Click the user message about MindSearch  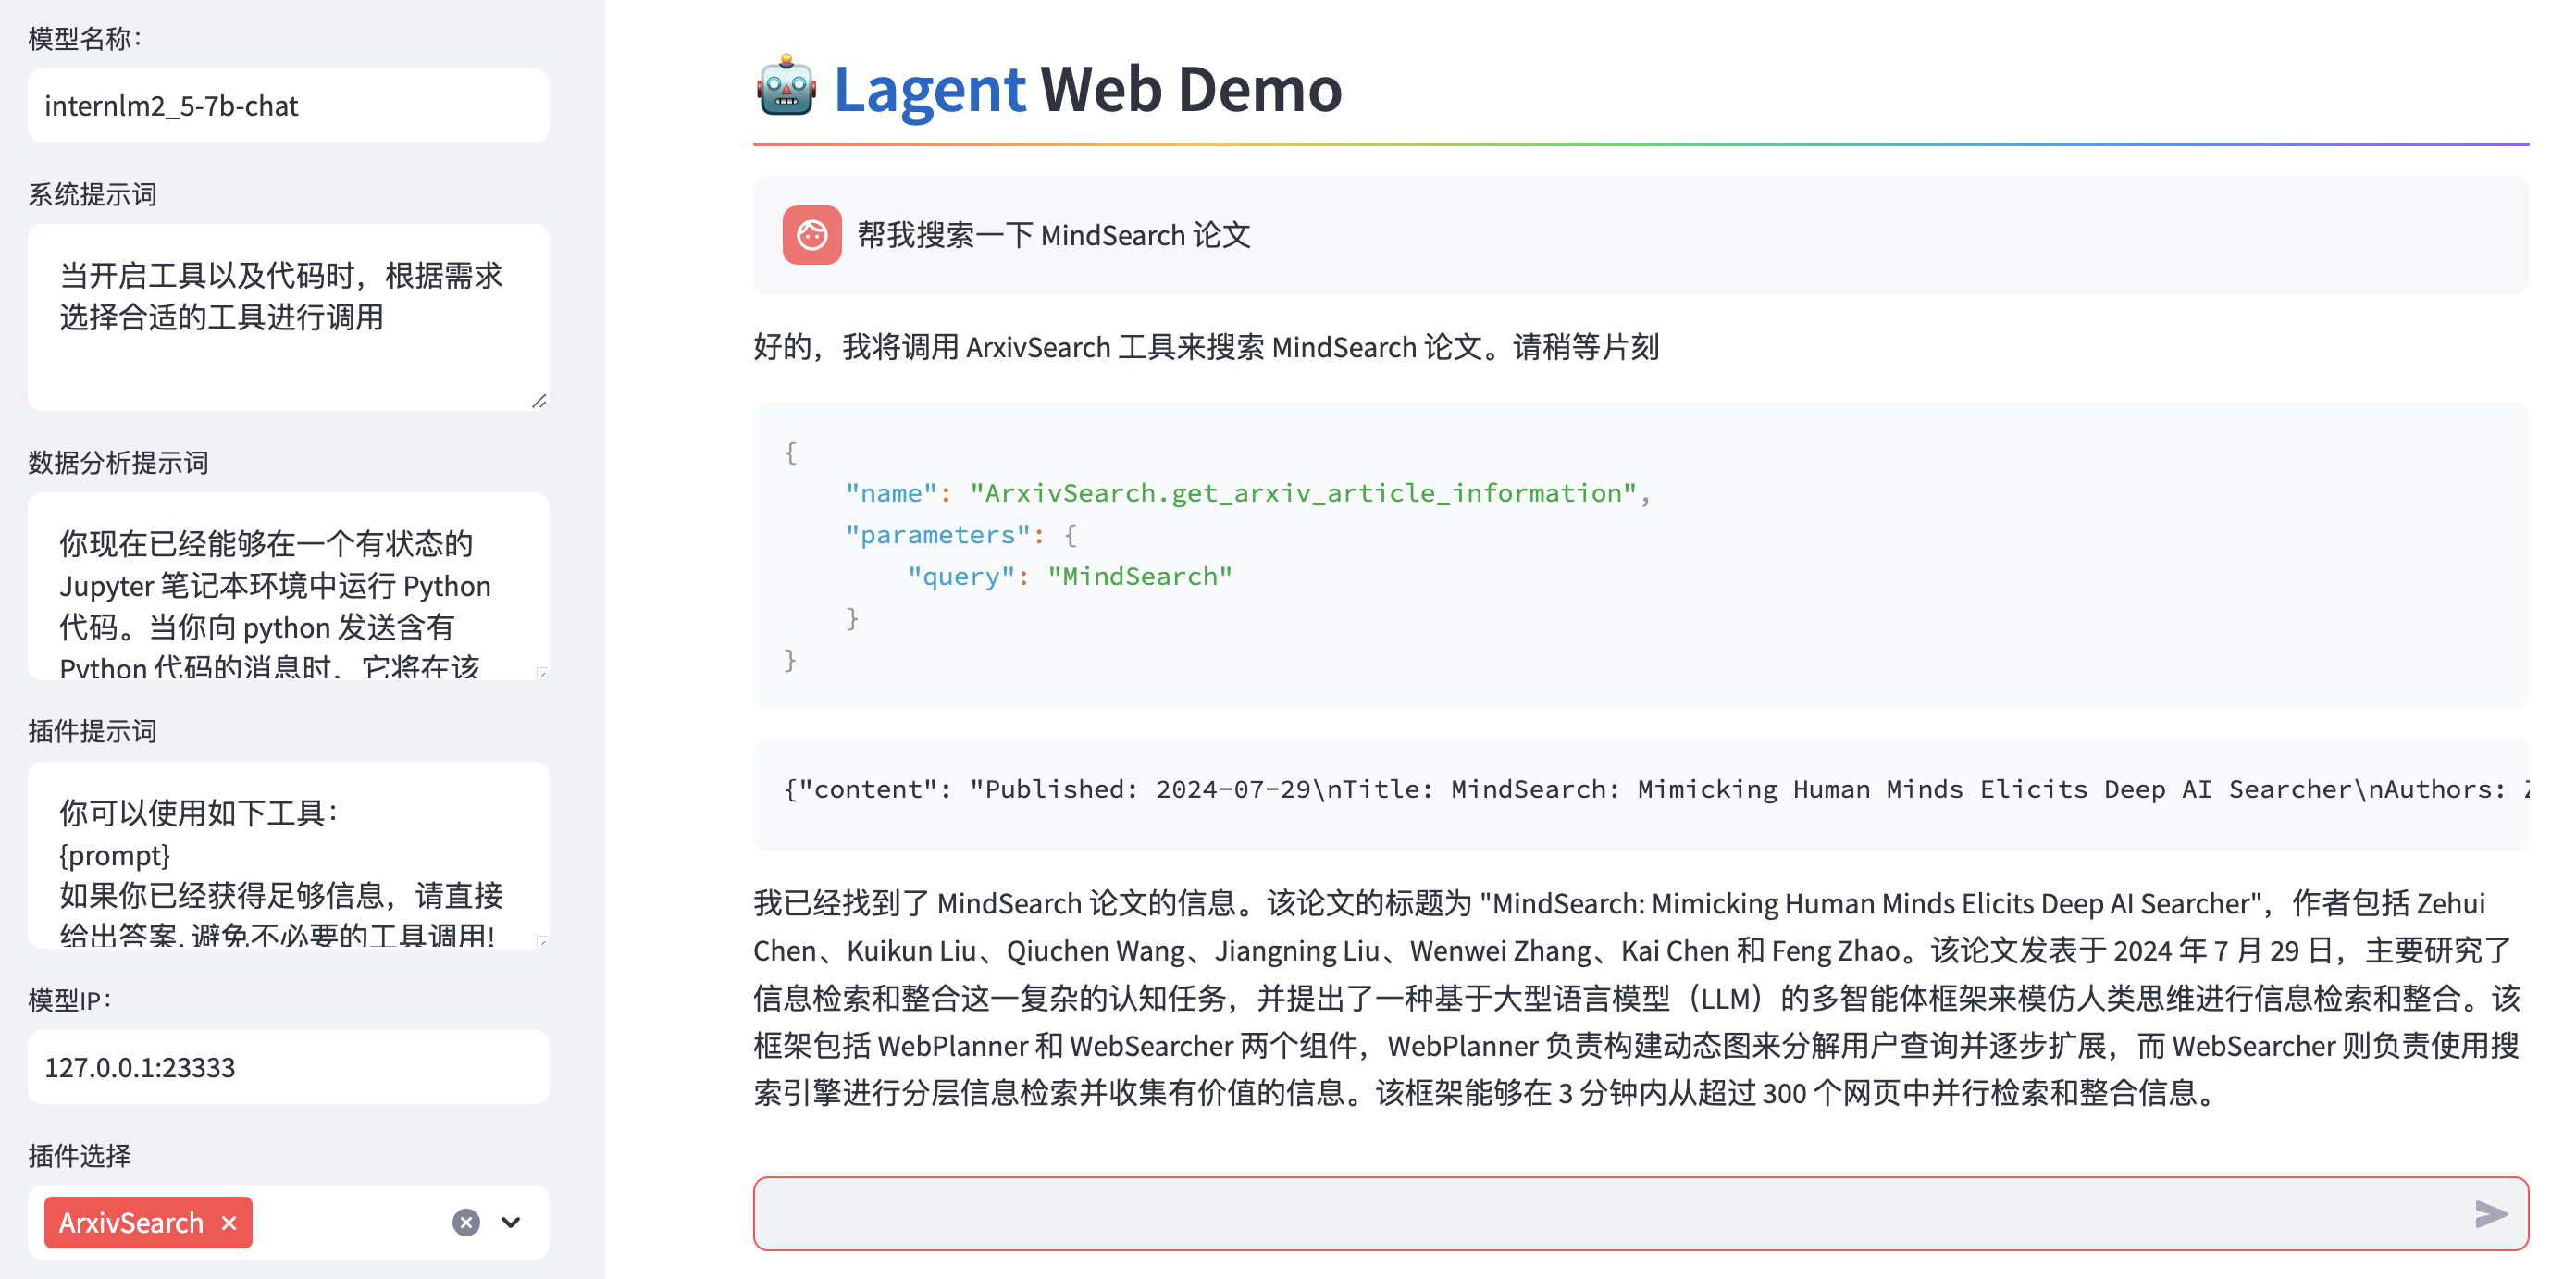tap(1053, 235)
